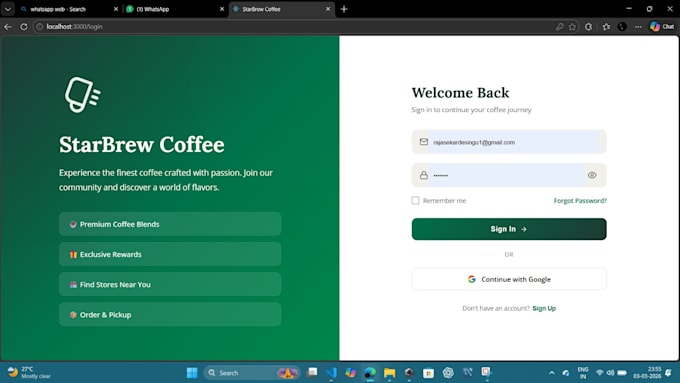680x383 pixels.
Task: Open the volume control in tray
Action: (x=610, y=373)
